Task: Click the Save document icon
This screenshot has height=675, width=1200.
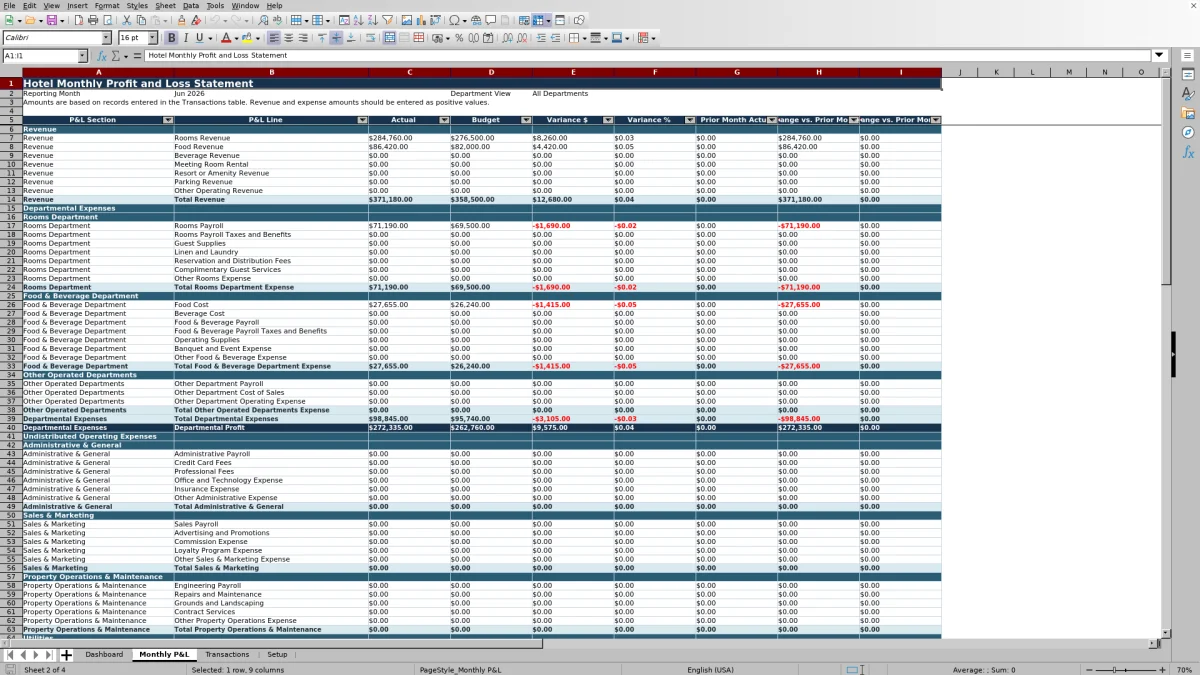Action: (x=51, y=20)
